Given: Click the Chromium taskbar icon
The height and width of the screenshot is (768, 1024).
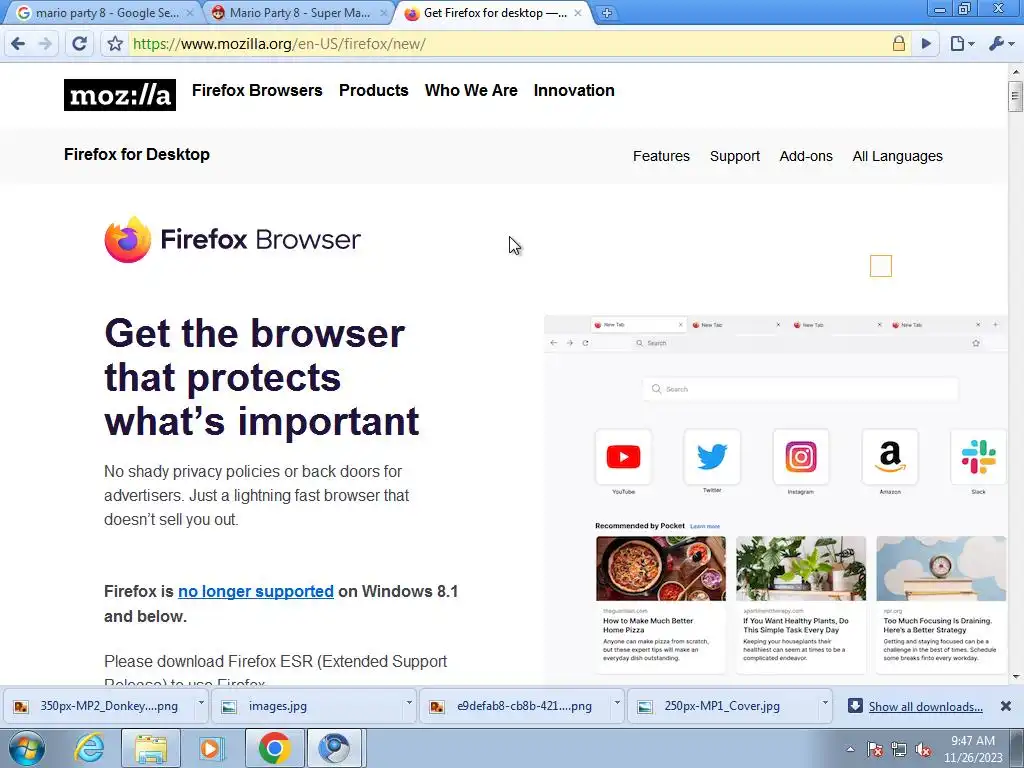Looking at the screenshot, I should 334,748.
